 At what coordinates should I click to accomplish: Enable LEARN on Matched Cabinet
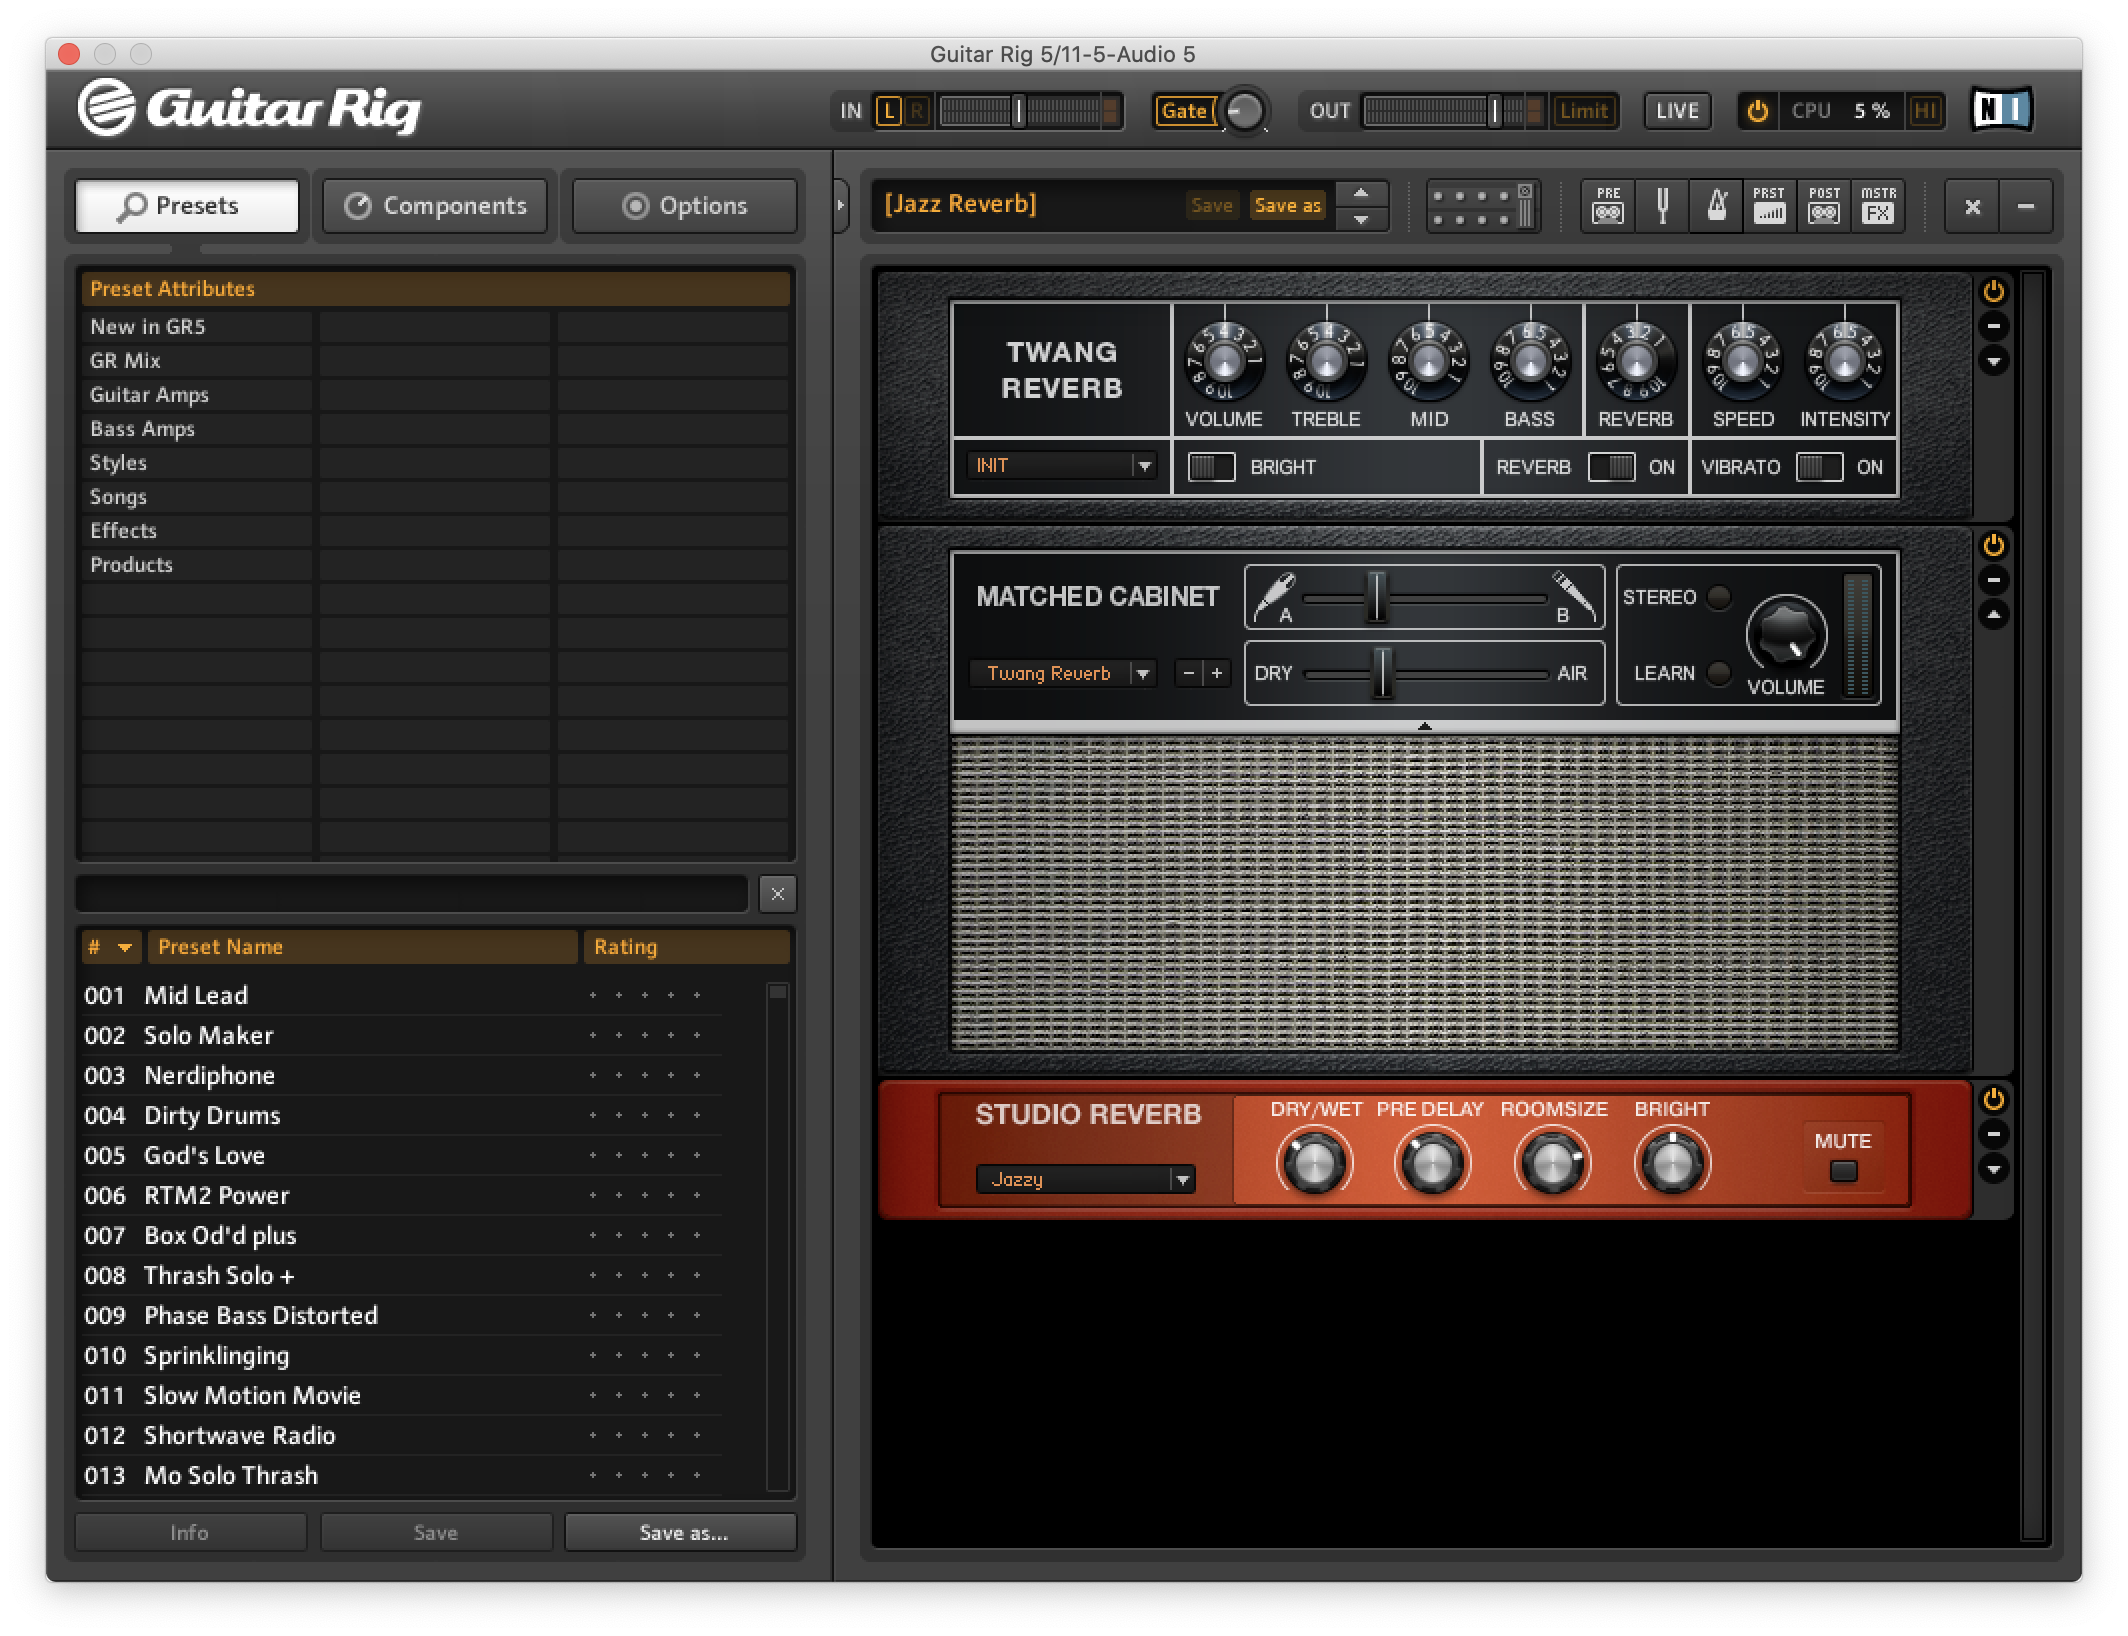tap(1719, 673)
